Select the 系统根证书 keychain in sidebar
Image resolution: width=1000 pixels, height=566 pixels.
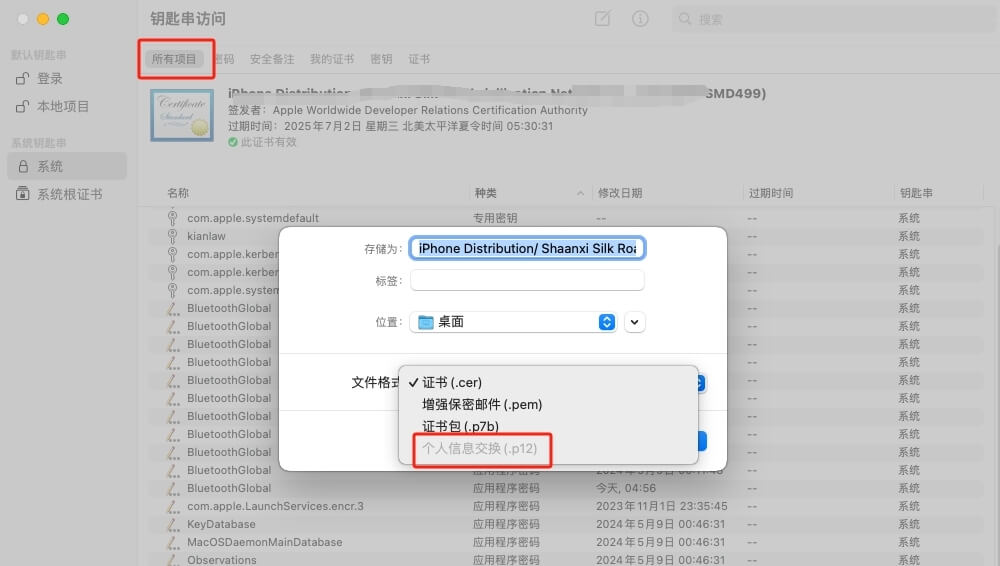coord(67,194)
